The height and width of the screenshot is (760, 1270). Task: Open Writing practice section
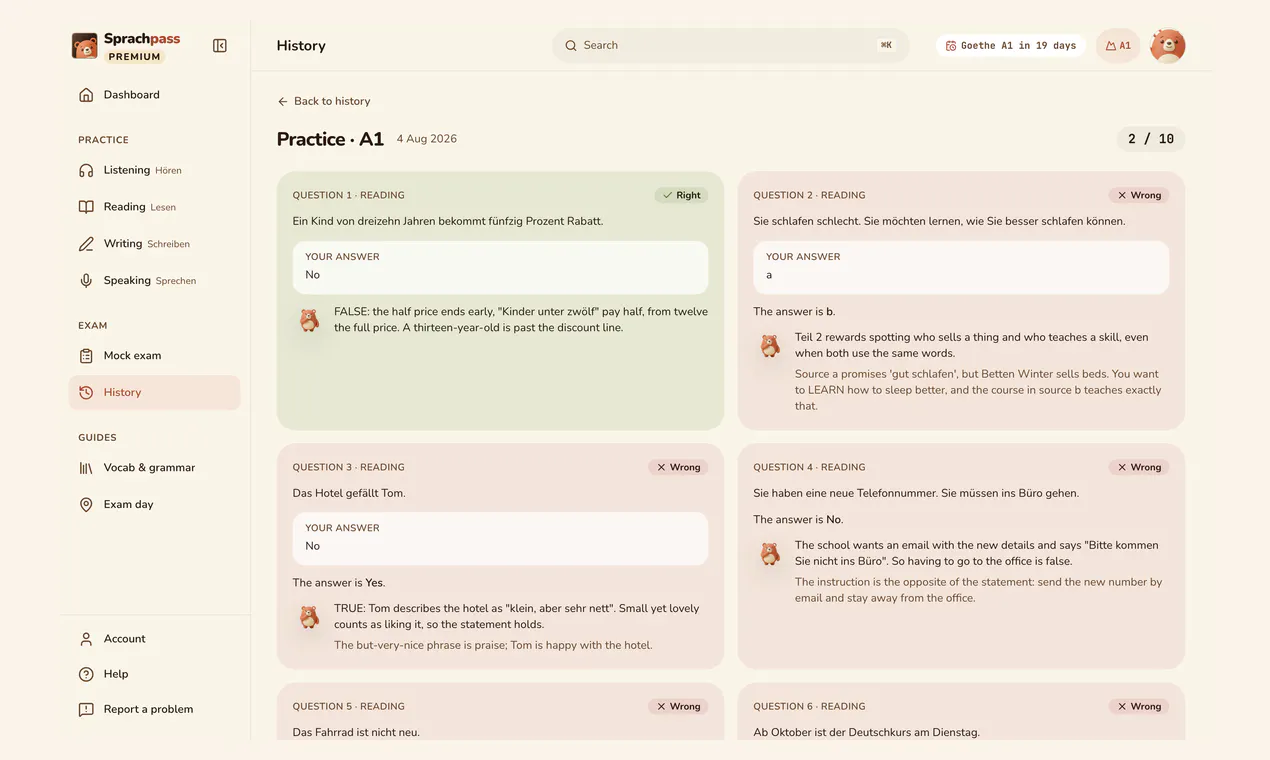click(155, 244)
